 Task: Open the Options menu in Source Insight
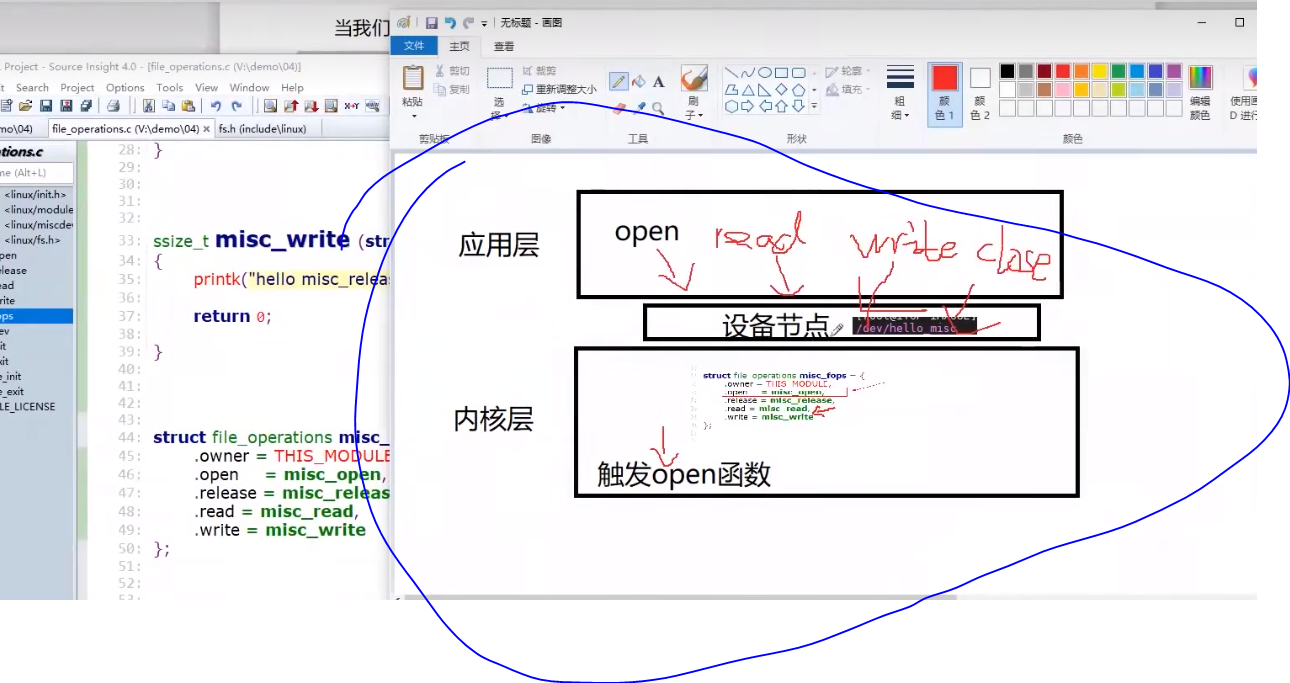pos(125,88)
